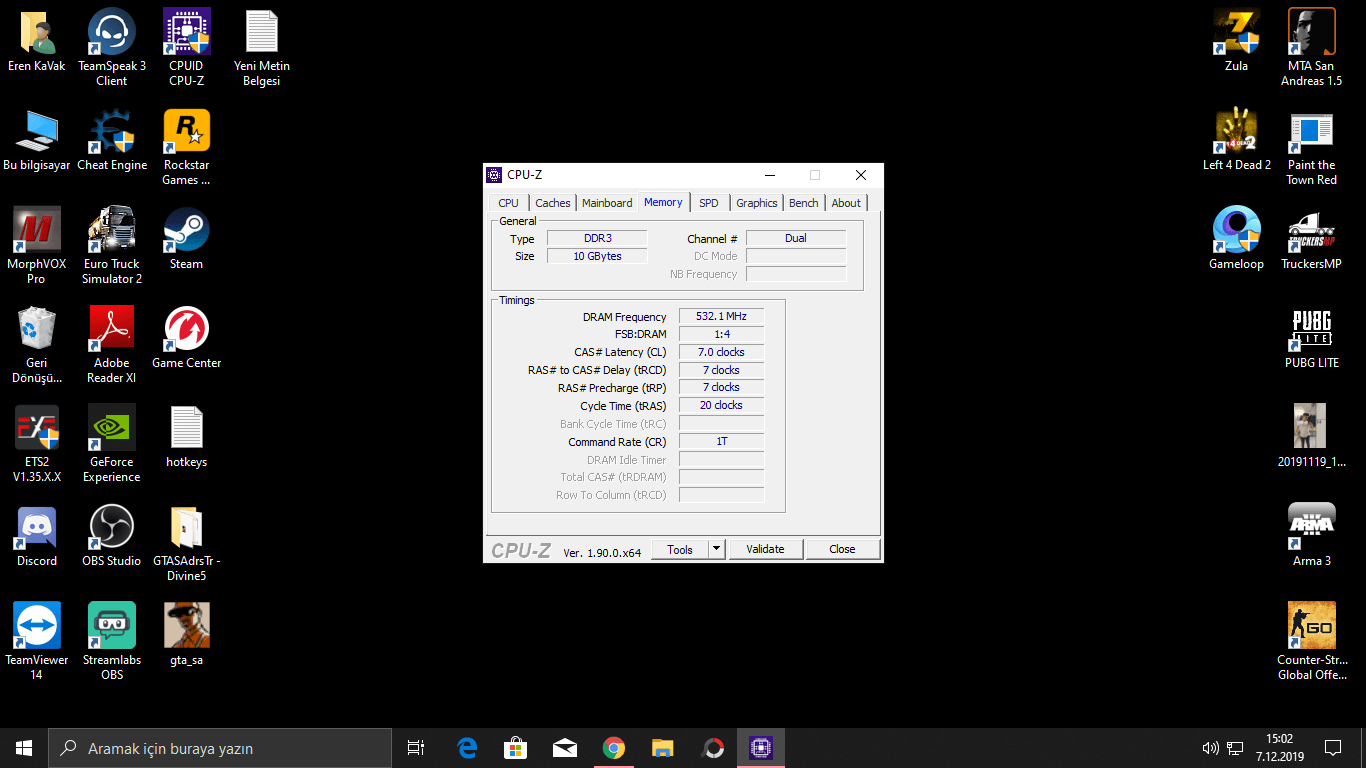The image size is (1366, 768).
Task: Click the 20 clocks Cycle Time value
Action: click(721, 406)
